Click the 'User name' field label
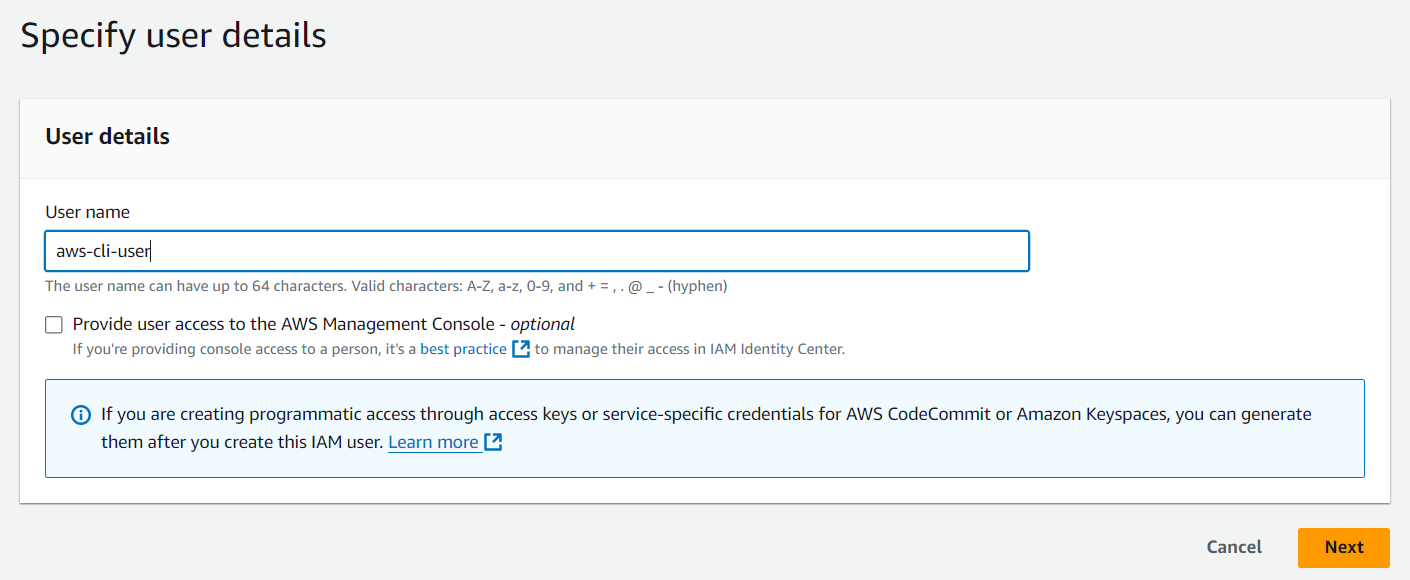Image resolution: width=1410 pixels, height=580 pixels. click(88, 212)
